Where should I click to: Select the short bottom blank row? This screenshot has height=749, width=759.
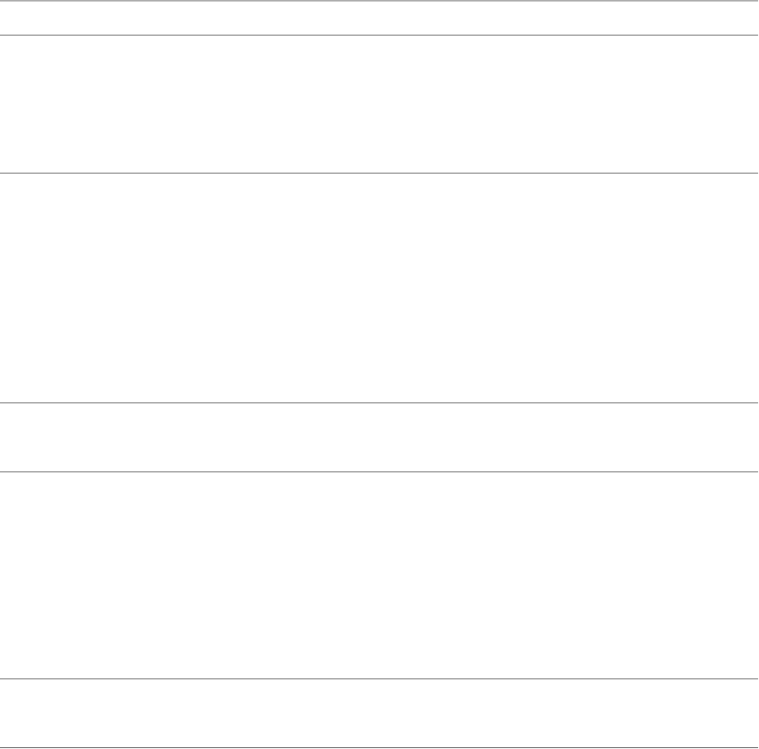(x=379, y=714)
